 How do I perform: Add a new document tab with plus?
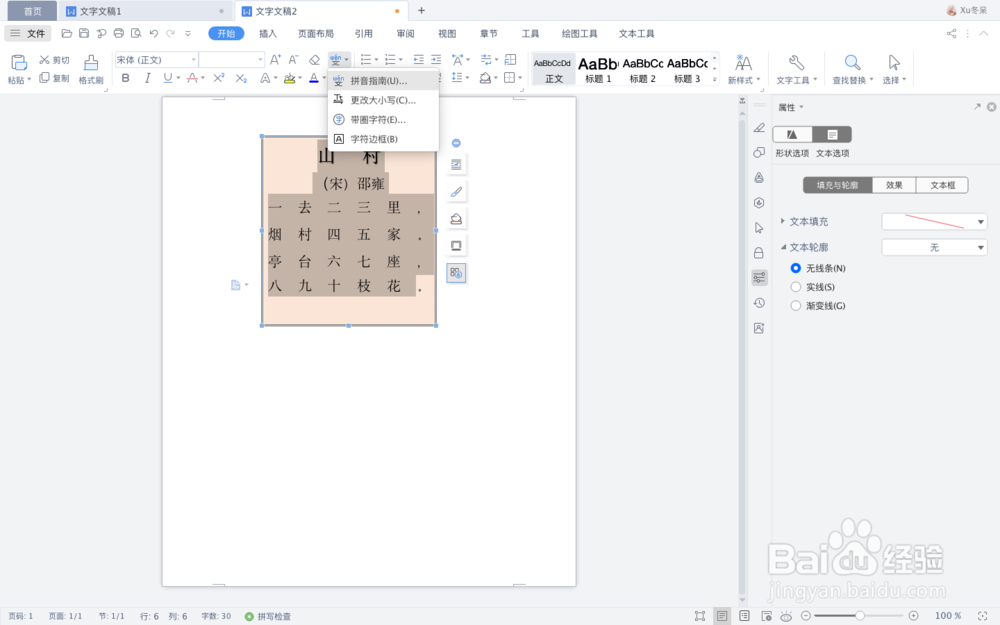(x=421, y=10)
